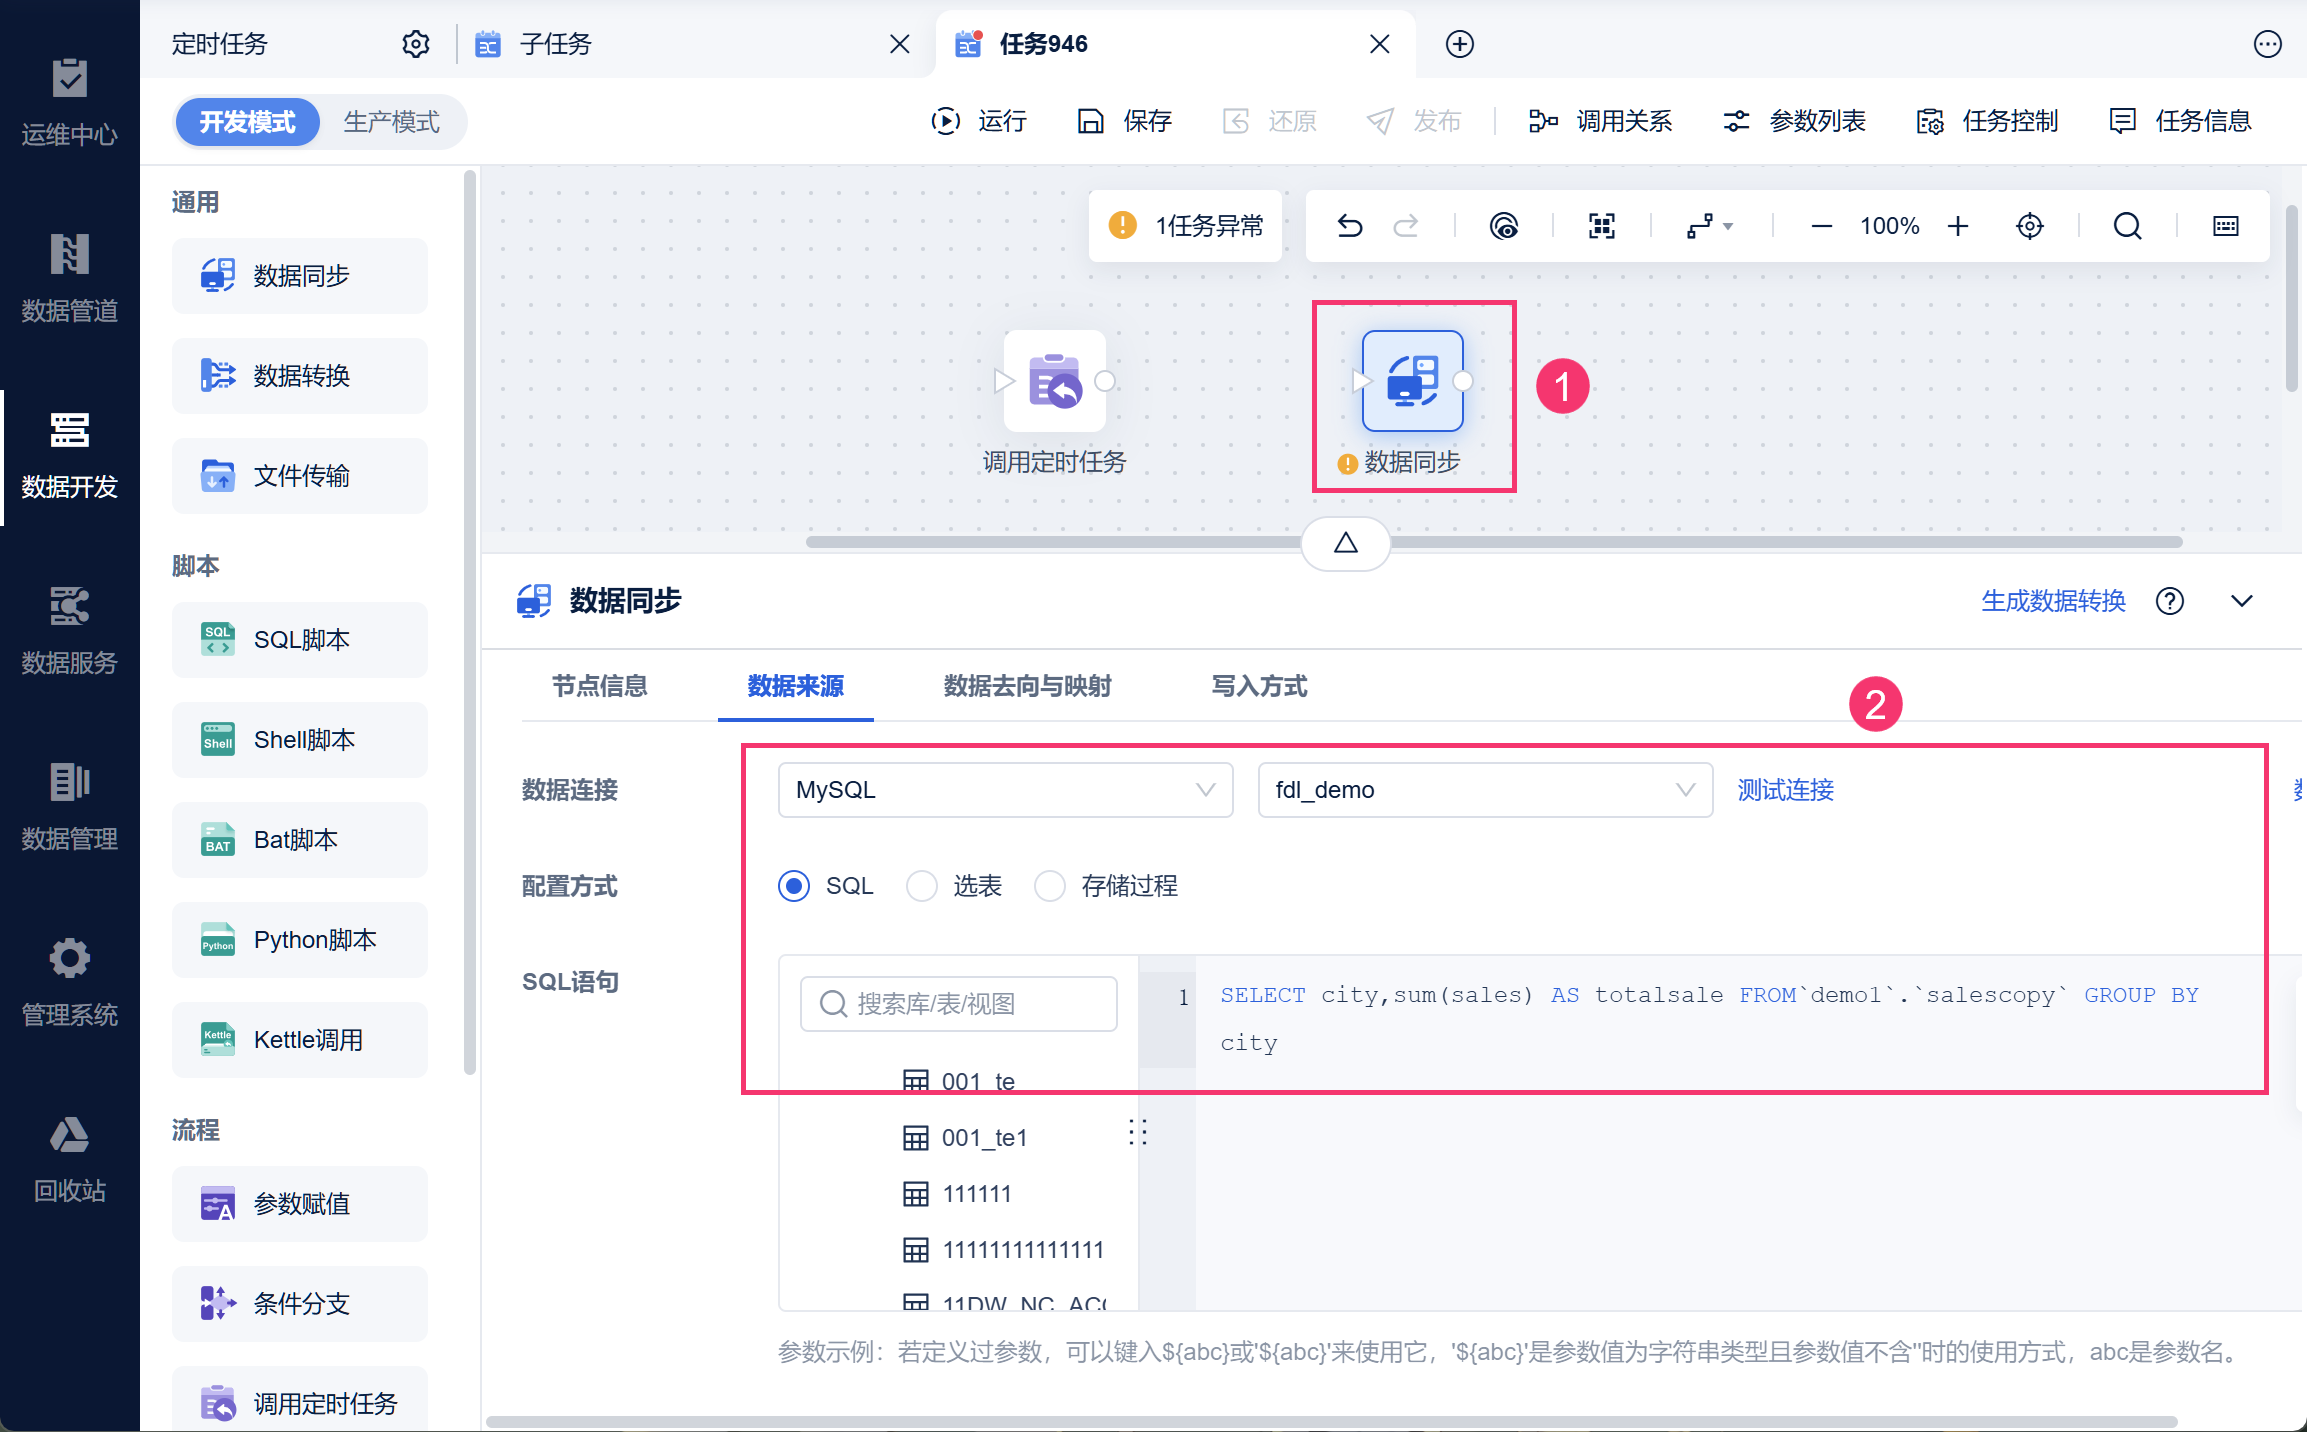Click the canvas search magnifier icon
The image size is (2307, 1432).
[2127, 226]
